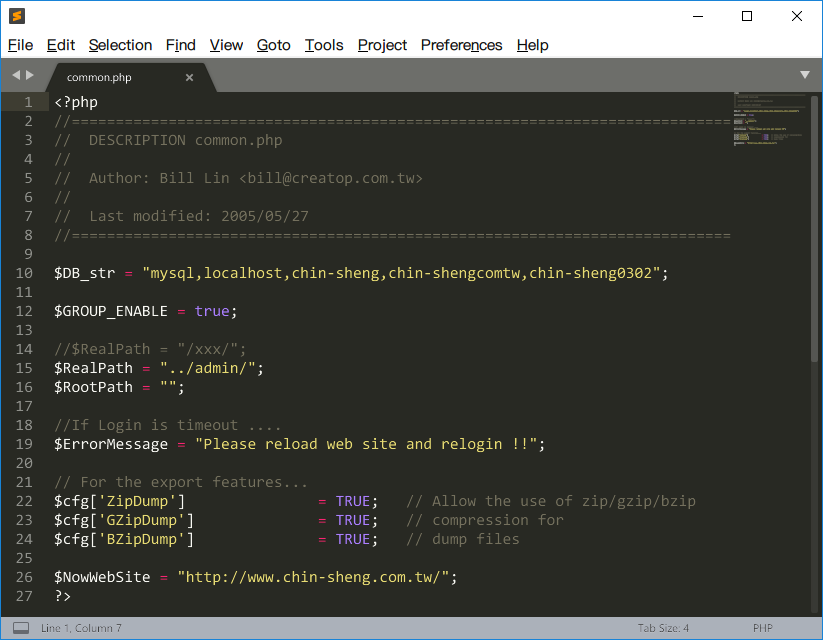Click the // dump files comment

coord(463,539)
